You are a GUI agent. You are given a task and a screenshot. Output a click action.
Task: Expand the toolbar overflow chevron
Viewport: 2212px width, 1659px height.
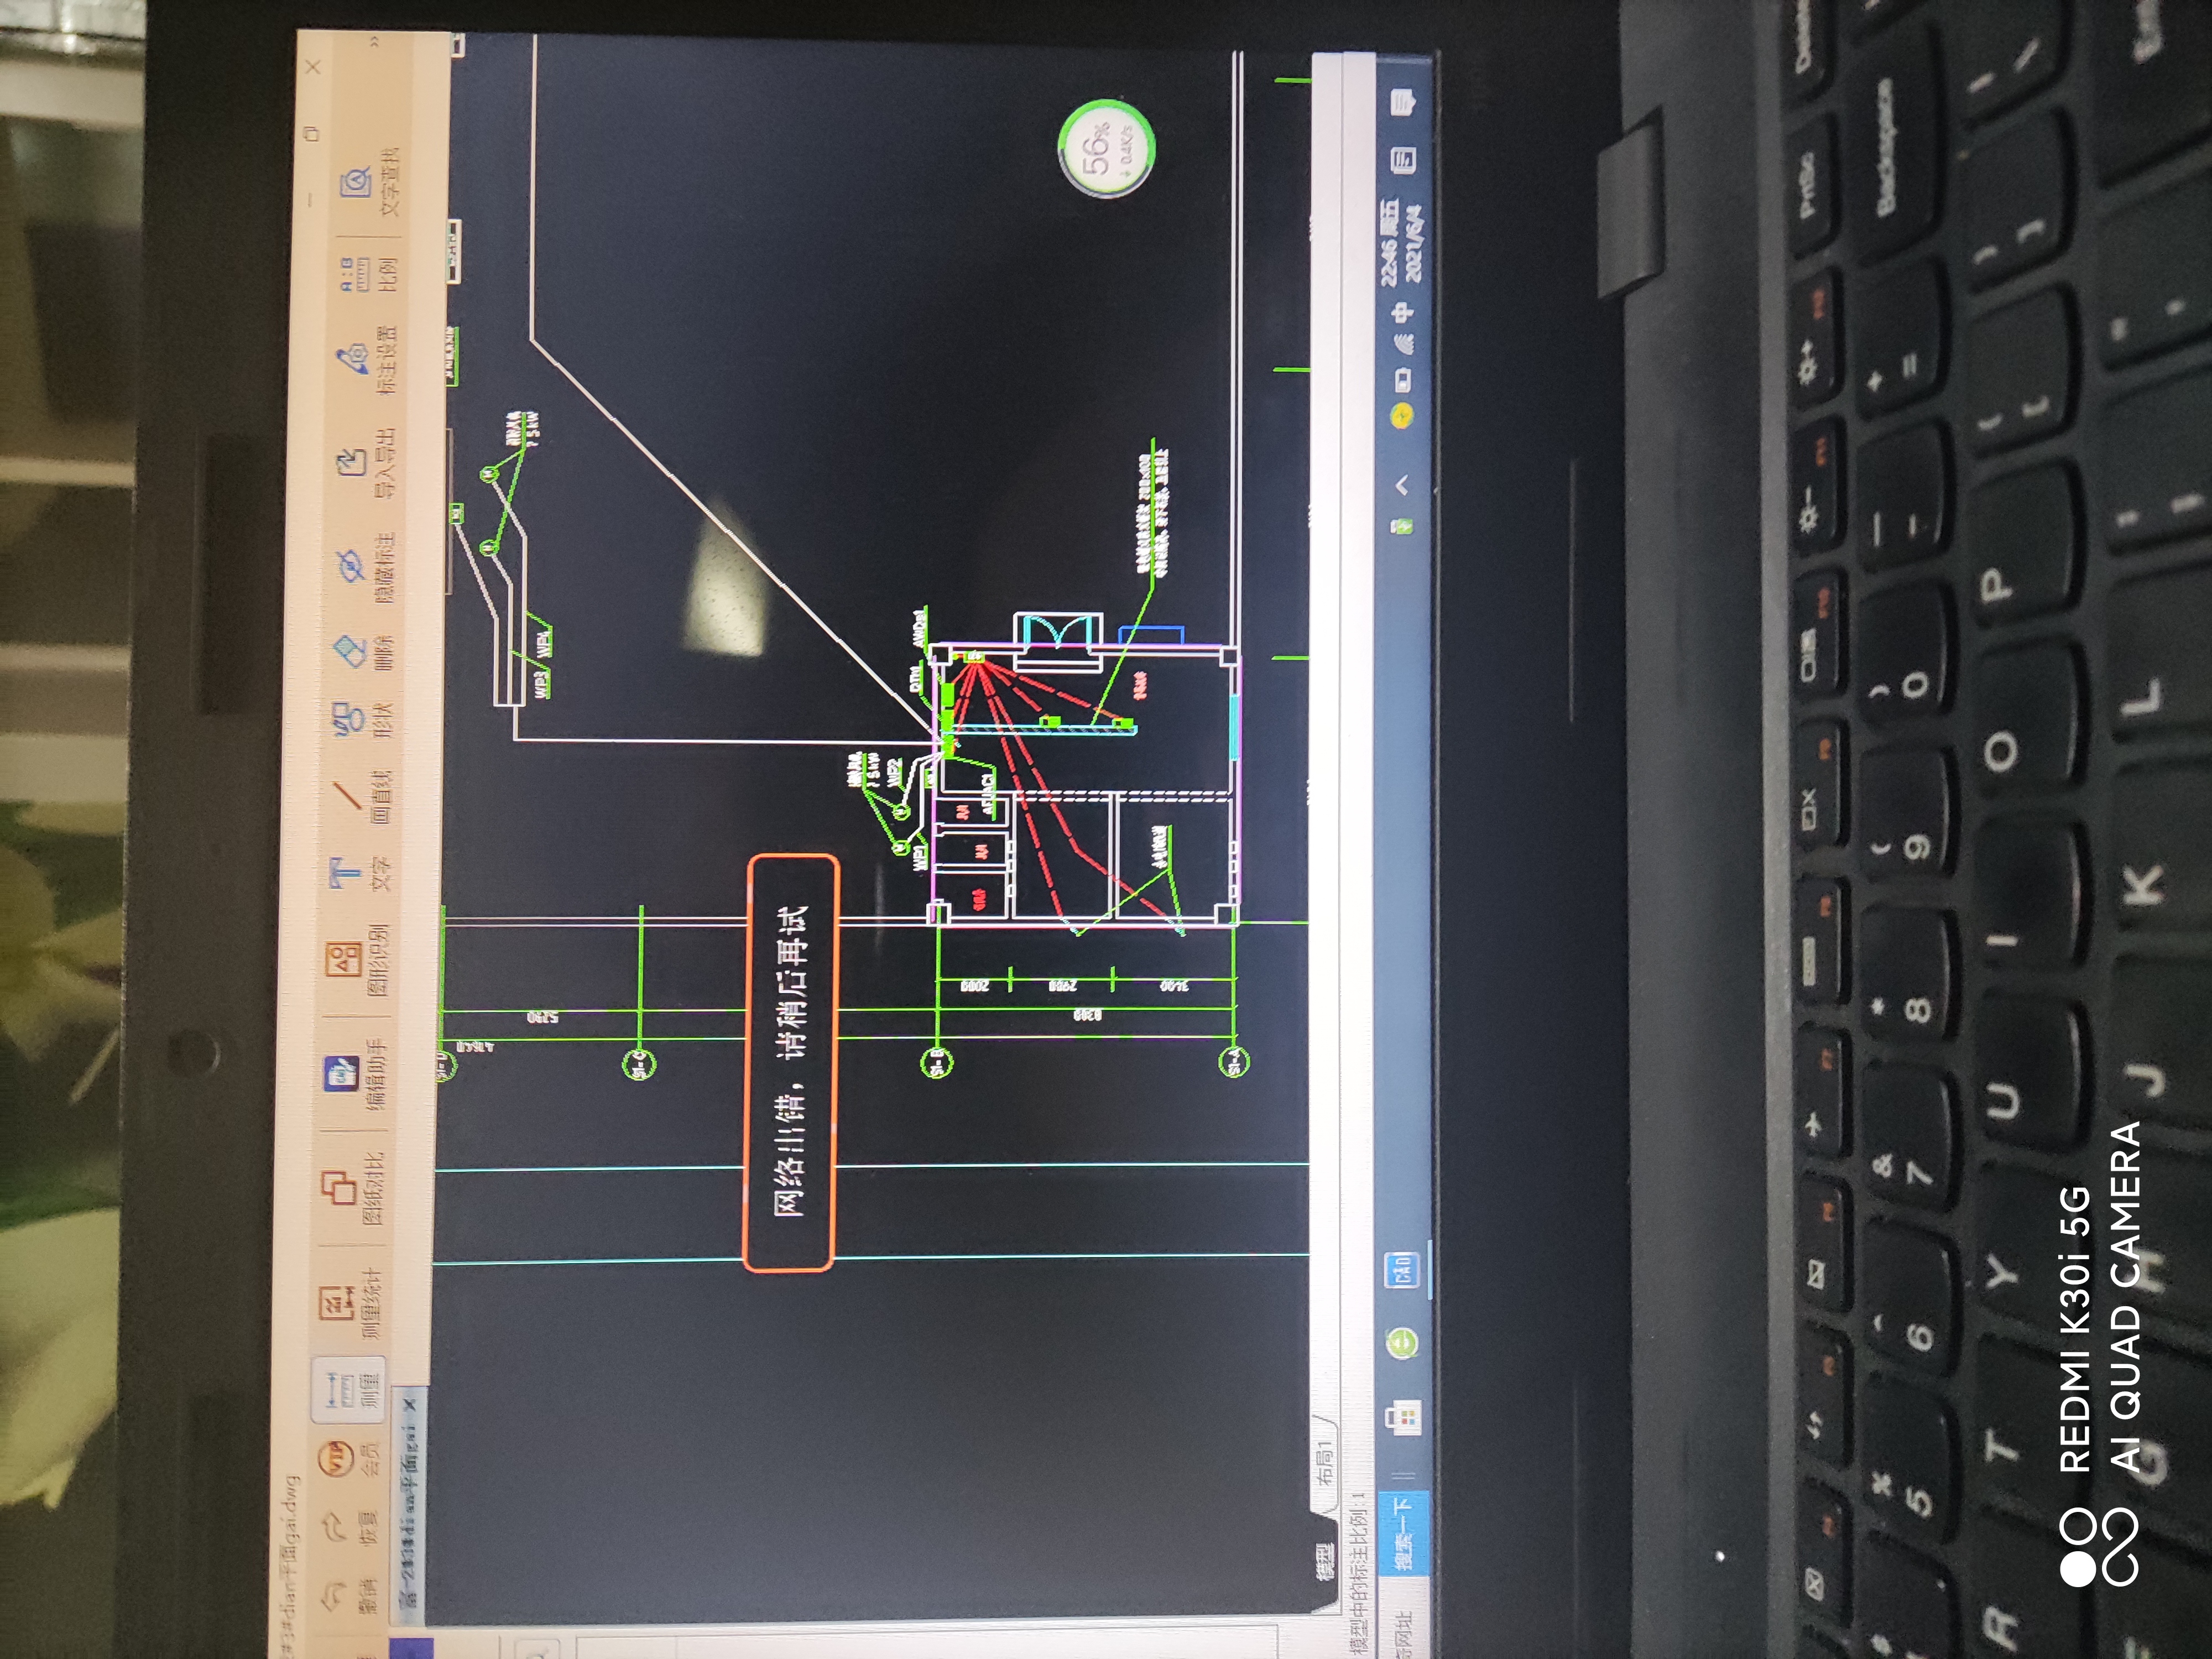[375, 41]
